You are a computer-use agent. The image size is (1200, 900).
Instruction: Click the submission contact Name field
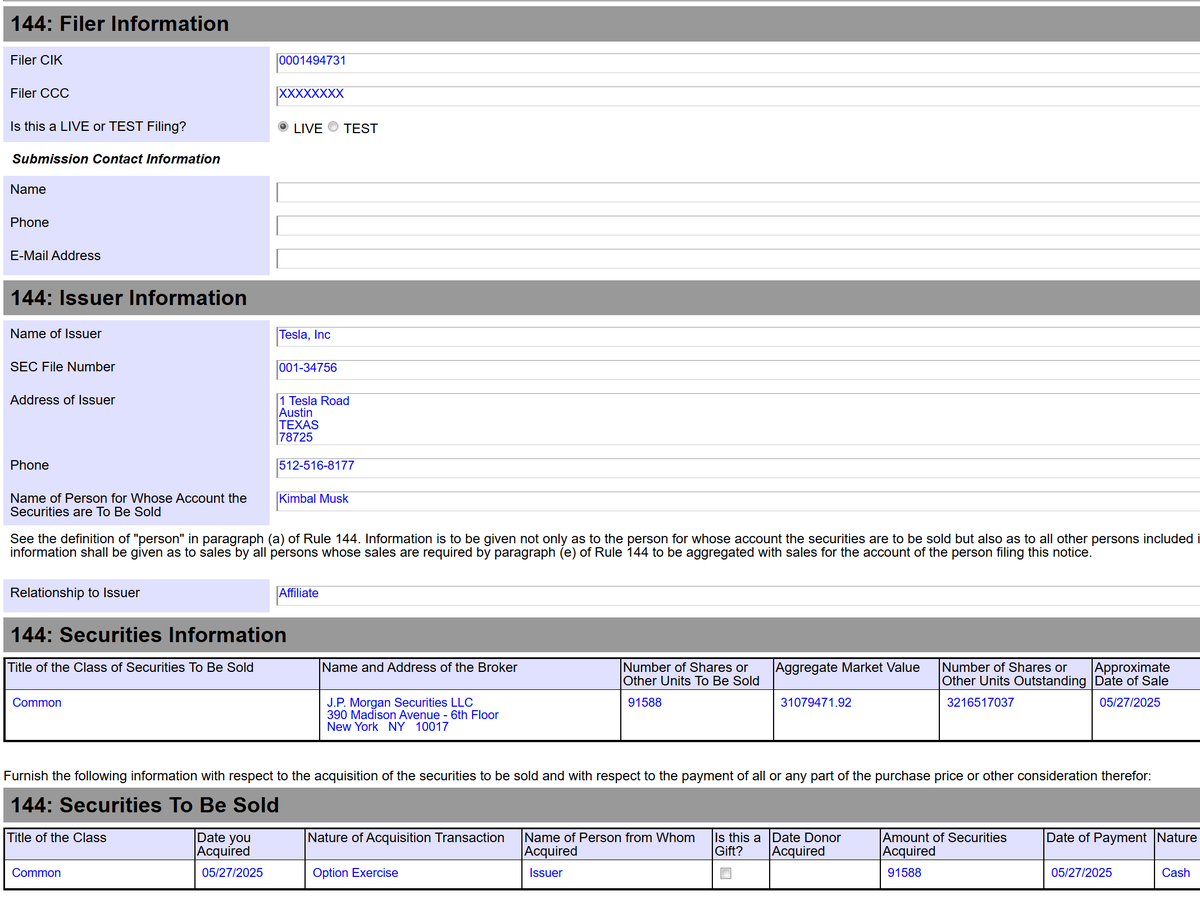(x=738, y=192)
